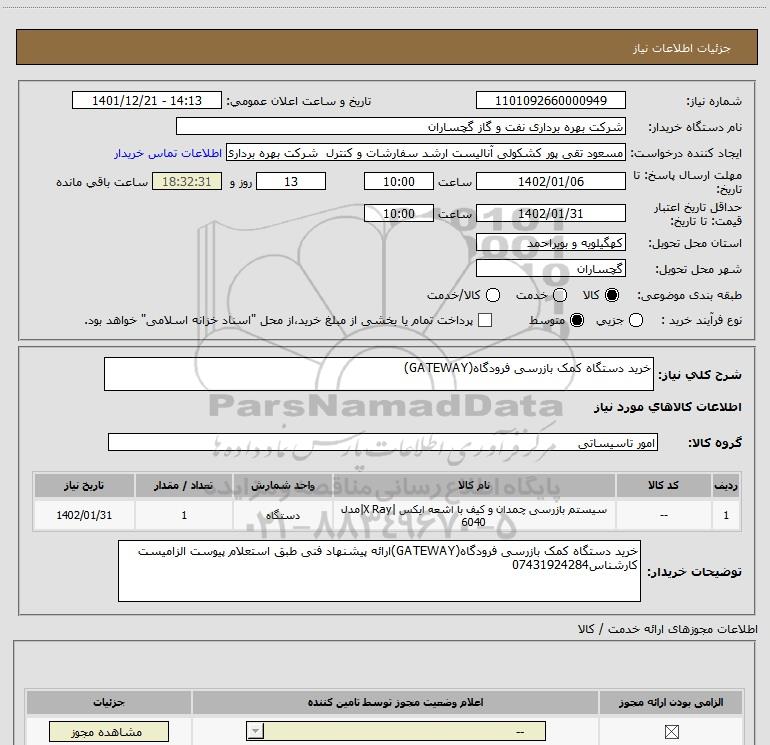The height and width of the screenshot is (745, 770).
Task: Click the announcement date field 1401/12/21 - 14:13
Action: point(147,101)
